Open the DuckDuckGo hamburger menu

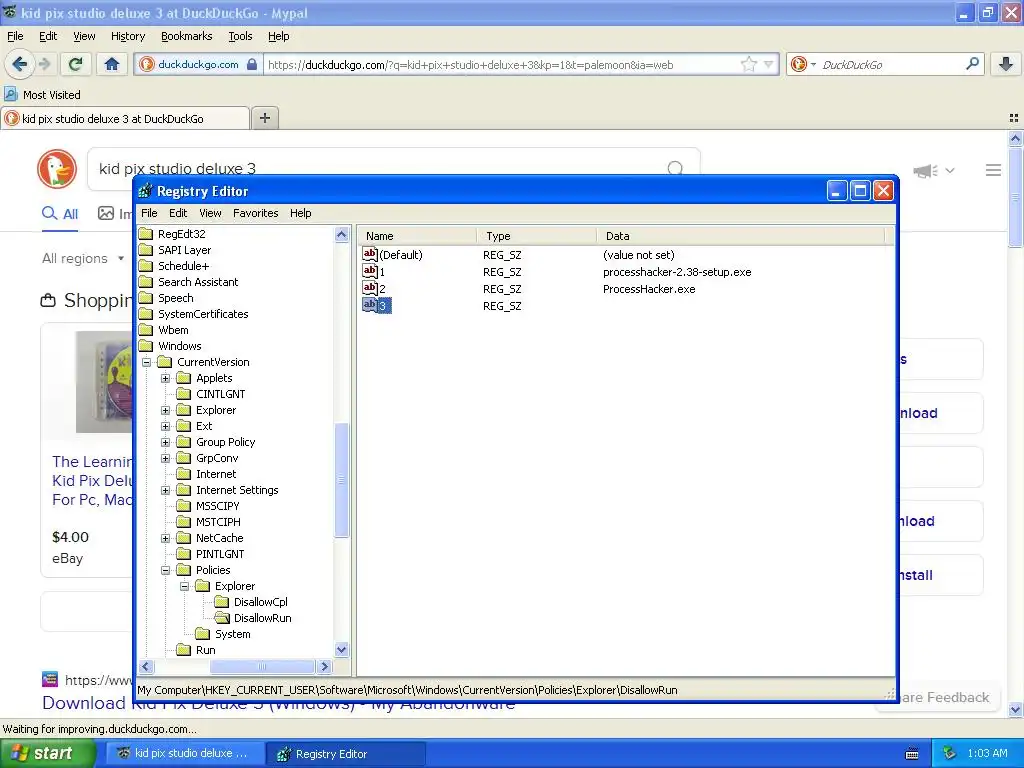993,170
